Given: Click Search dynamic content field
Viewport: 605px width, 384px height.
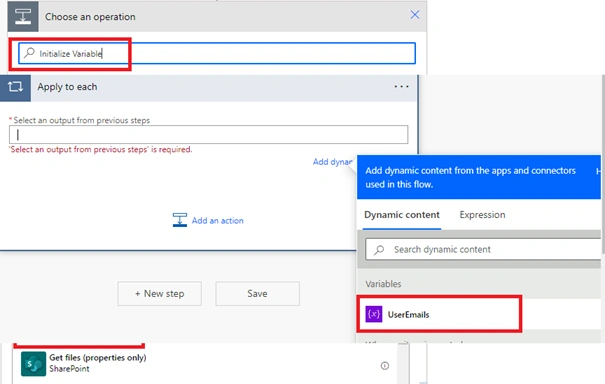Looking at the screenshot, I should (483, 249).
